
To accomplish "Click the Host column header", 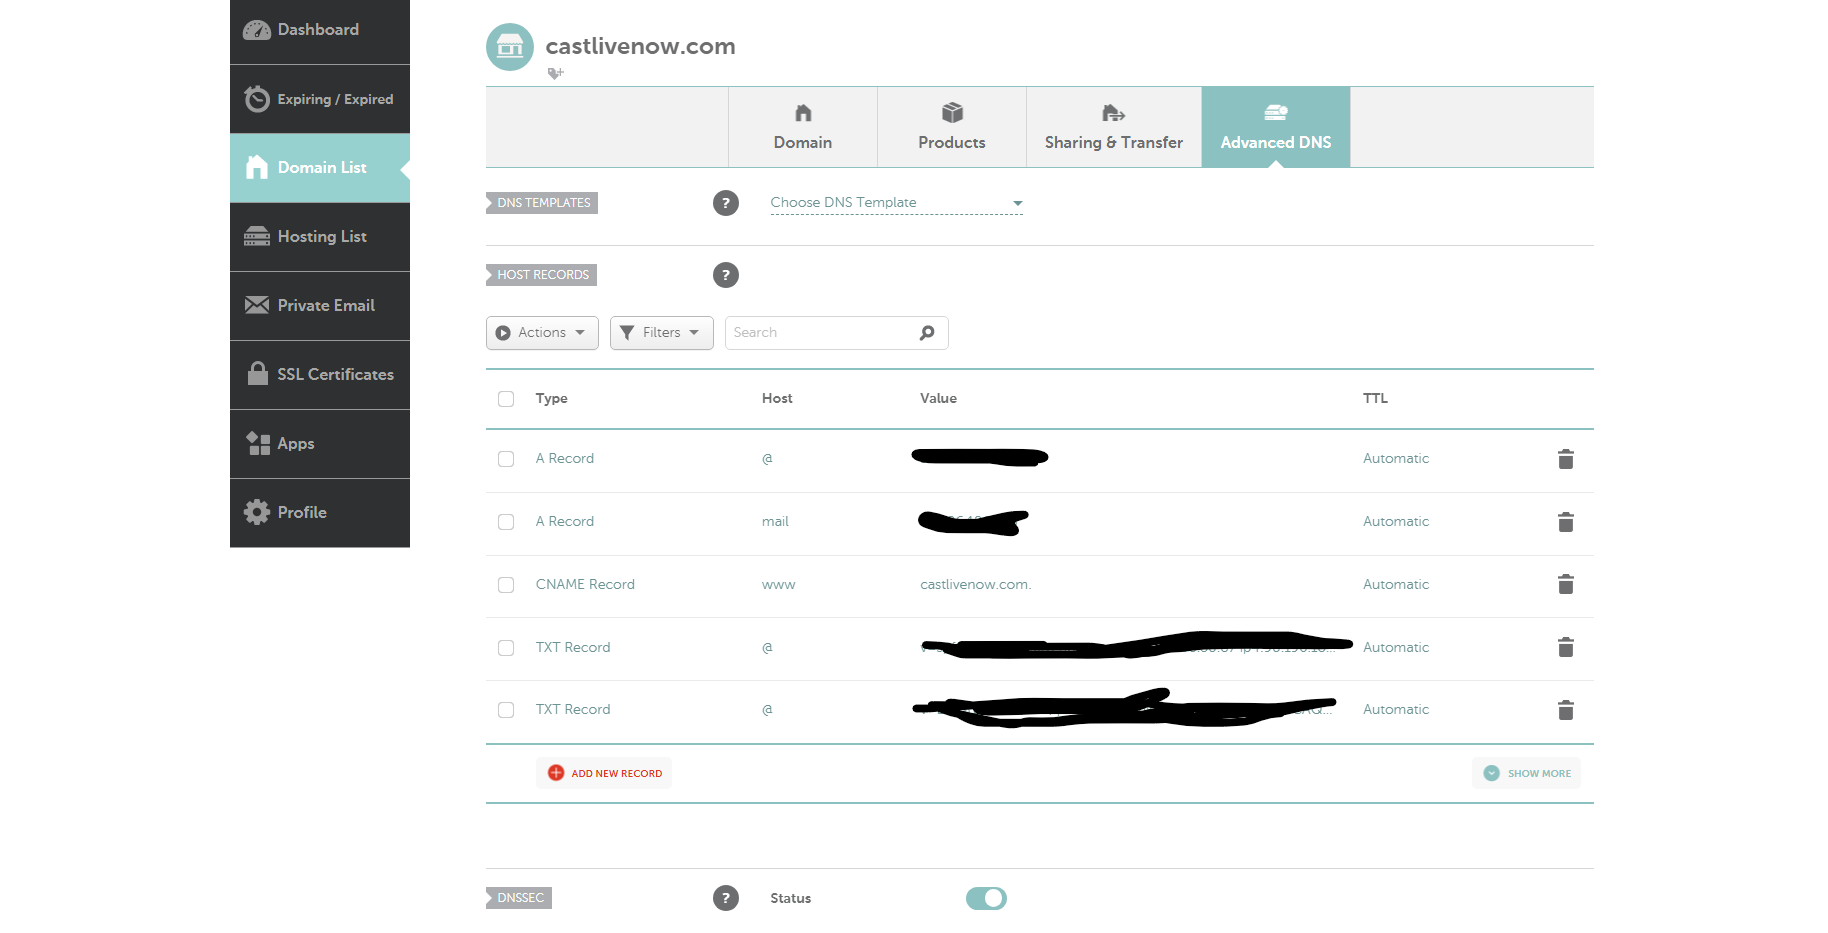I will 777,399.
